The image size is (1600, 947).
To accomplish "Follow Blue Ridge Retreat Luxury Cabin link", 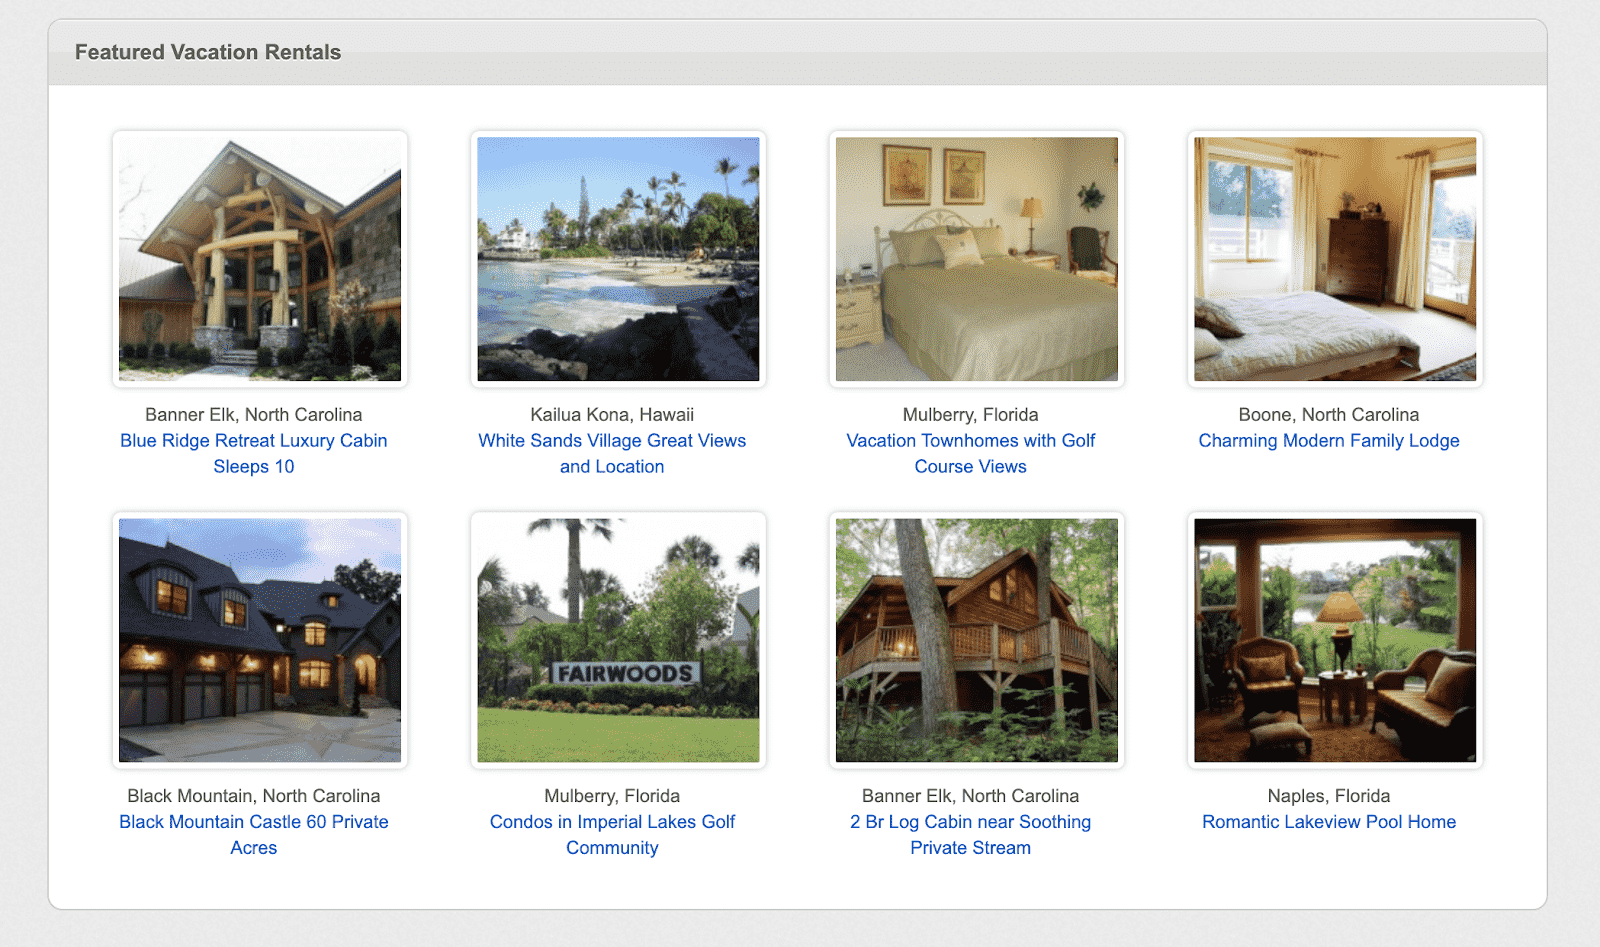I will (x=254, y=453).
